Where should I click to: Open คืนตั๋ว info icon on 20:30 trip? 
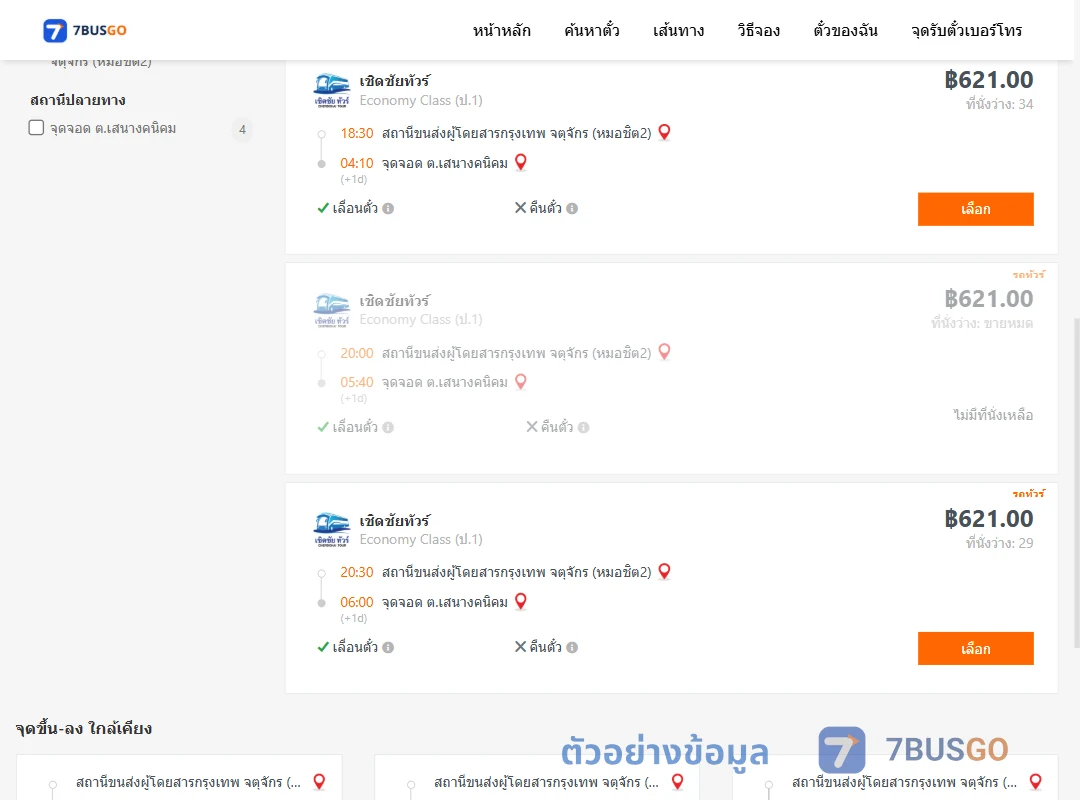[x=572, y=647]
